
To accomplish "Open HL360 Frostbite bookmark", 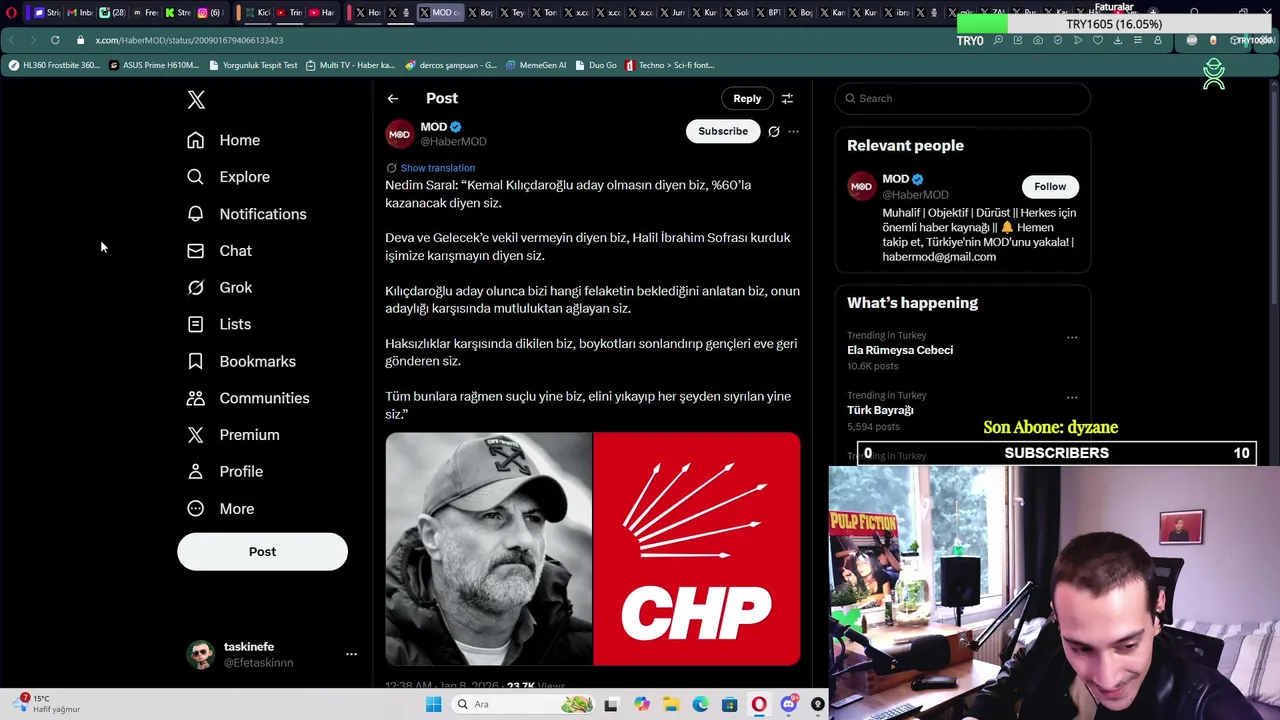I will (x=54, y=65).
